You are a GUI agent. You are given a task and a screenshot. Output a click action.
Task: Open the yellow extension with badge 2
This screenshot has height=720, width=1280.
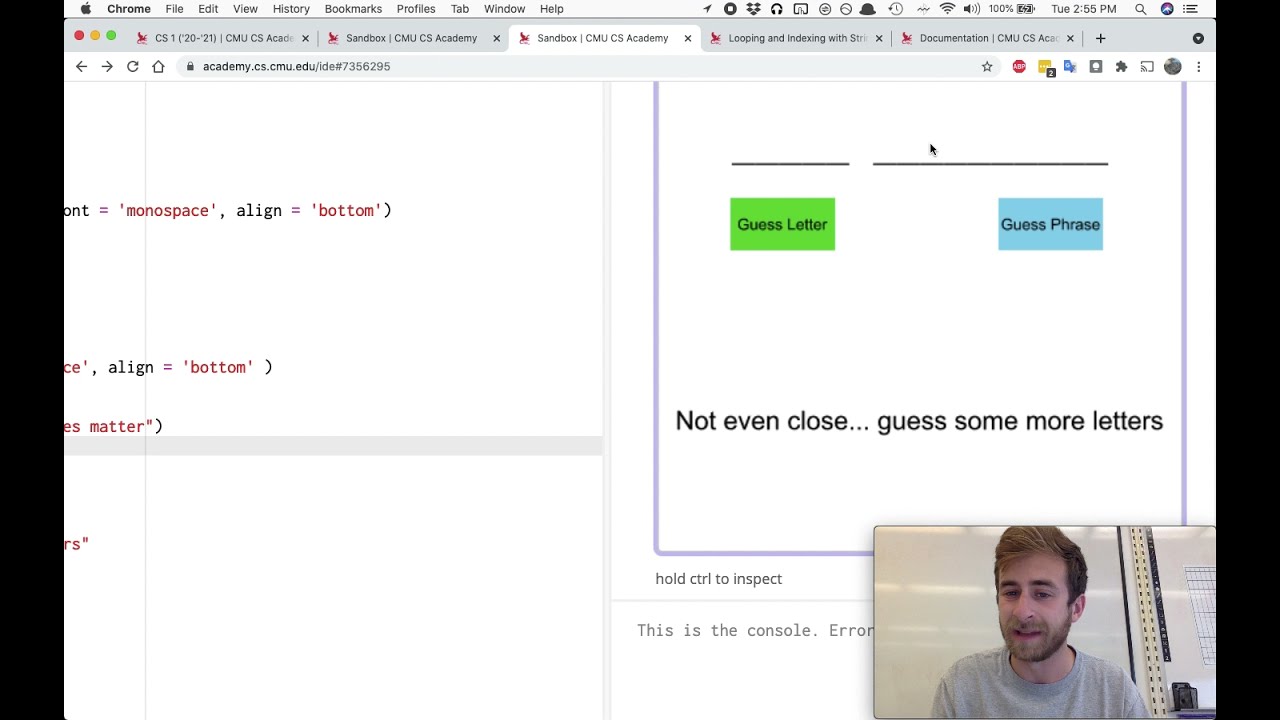[x=1045, y=67]
